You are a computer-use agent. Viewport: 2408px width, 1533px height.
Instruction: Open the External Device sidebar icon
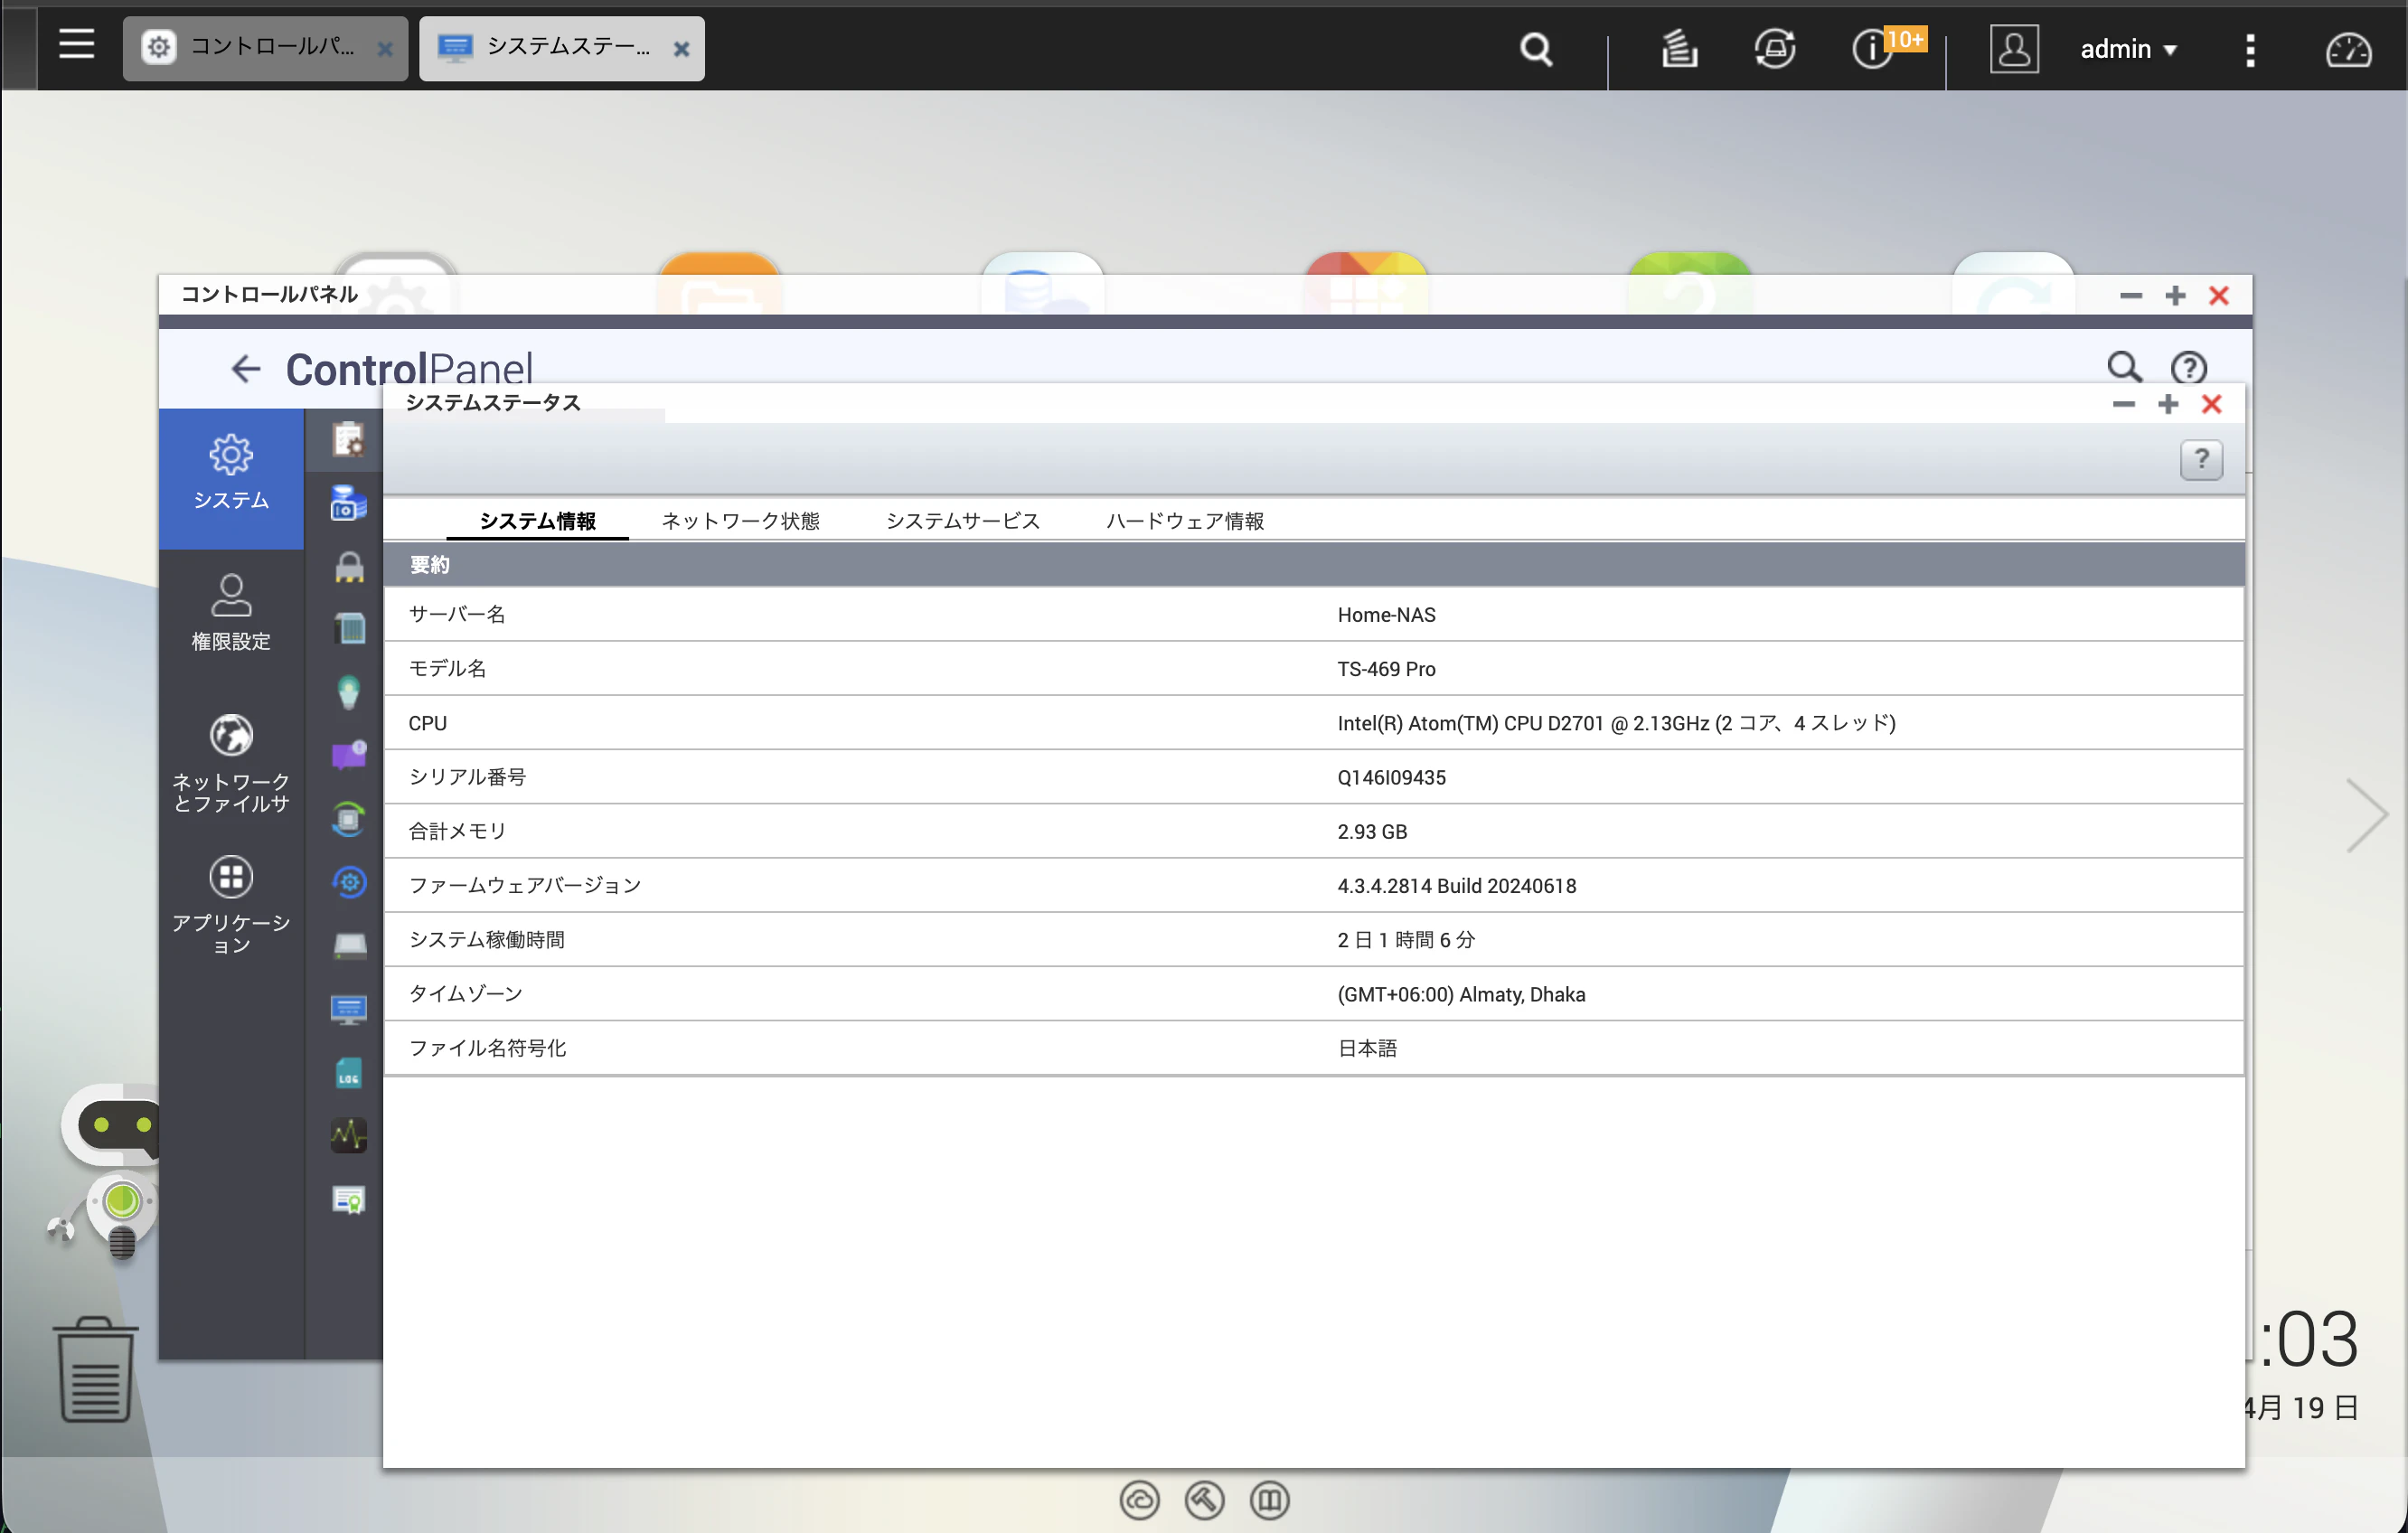pyautogui.click(x=349, y=946)
